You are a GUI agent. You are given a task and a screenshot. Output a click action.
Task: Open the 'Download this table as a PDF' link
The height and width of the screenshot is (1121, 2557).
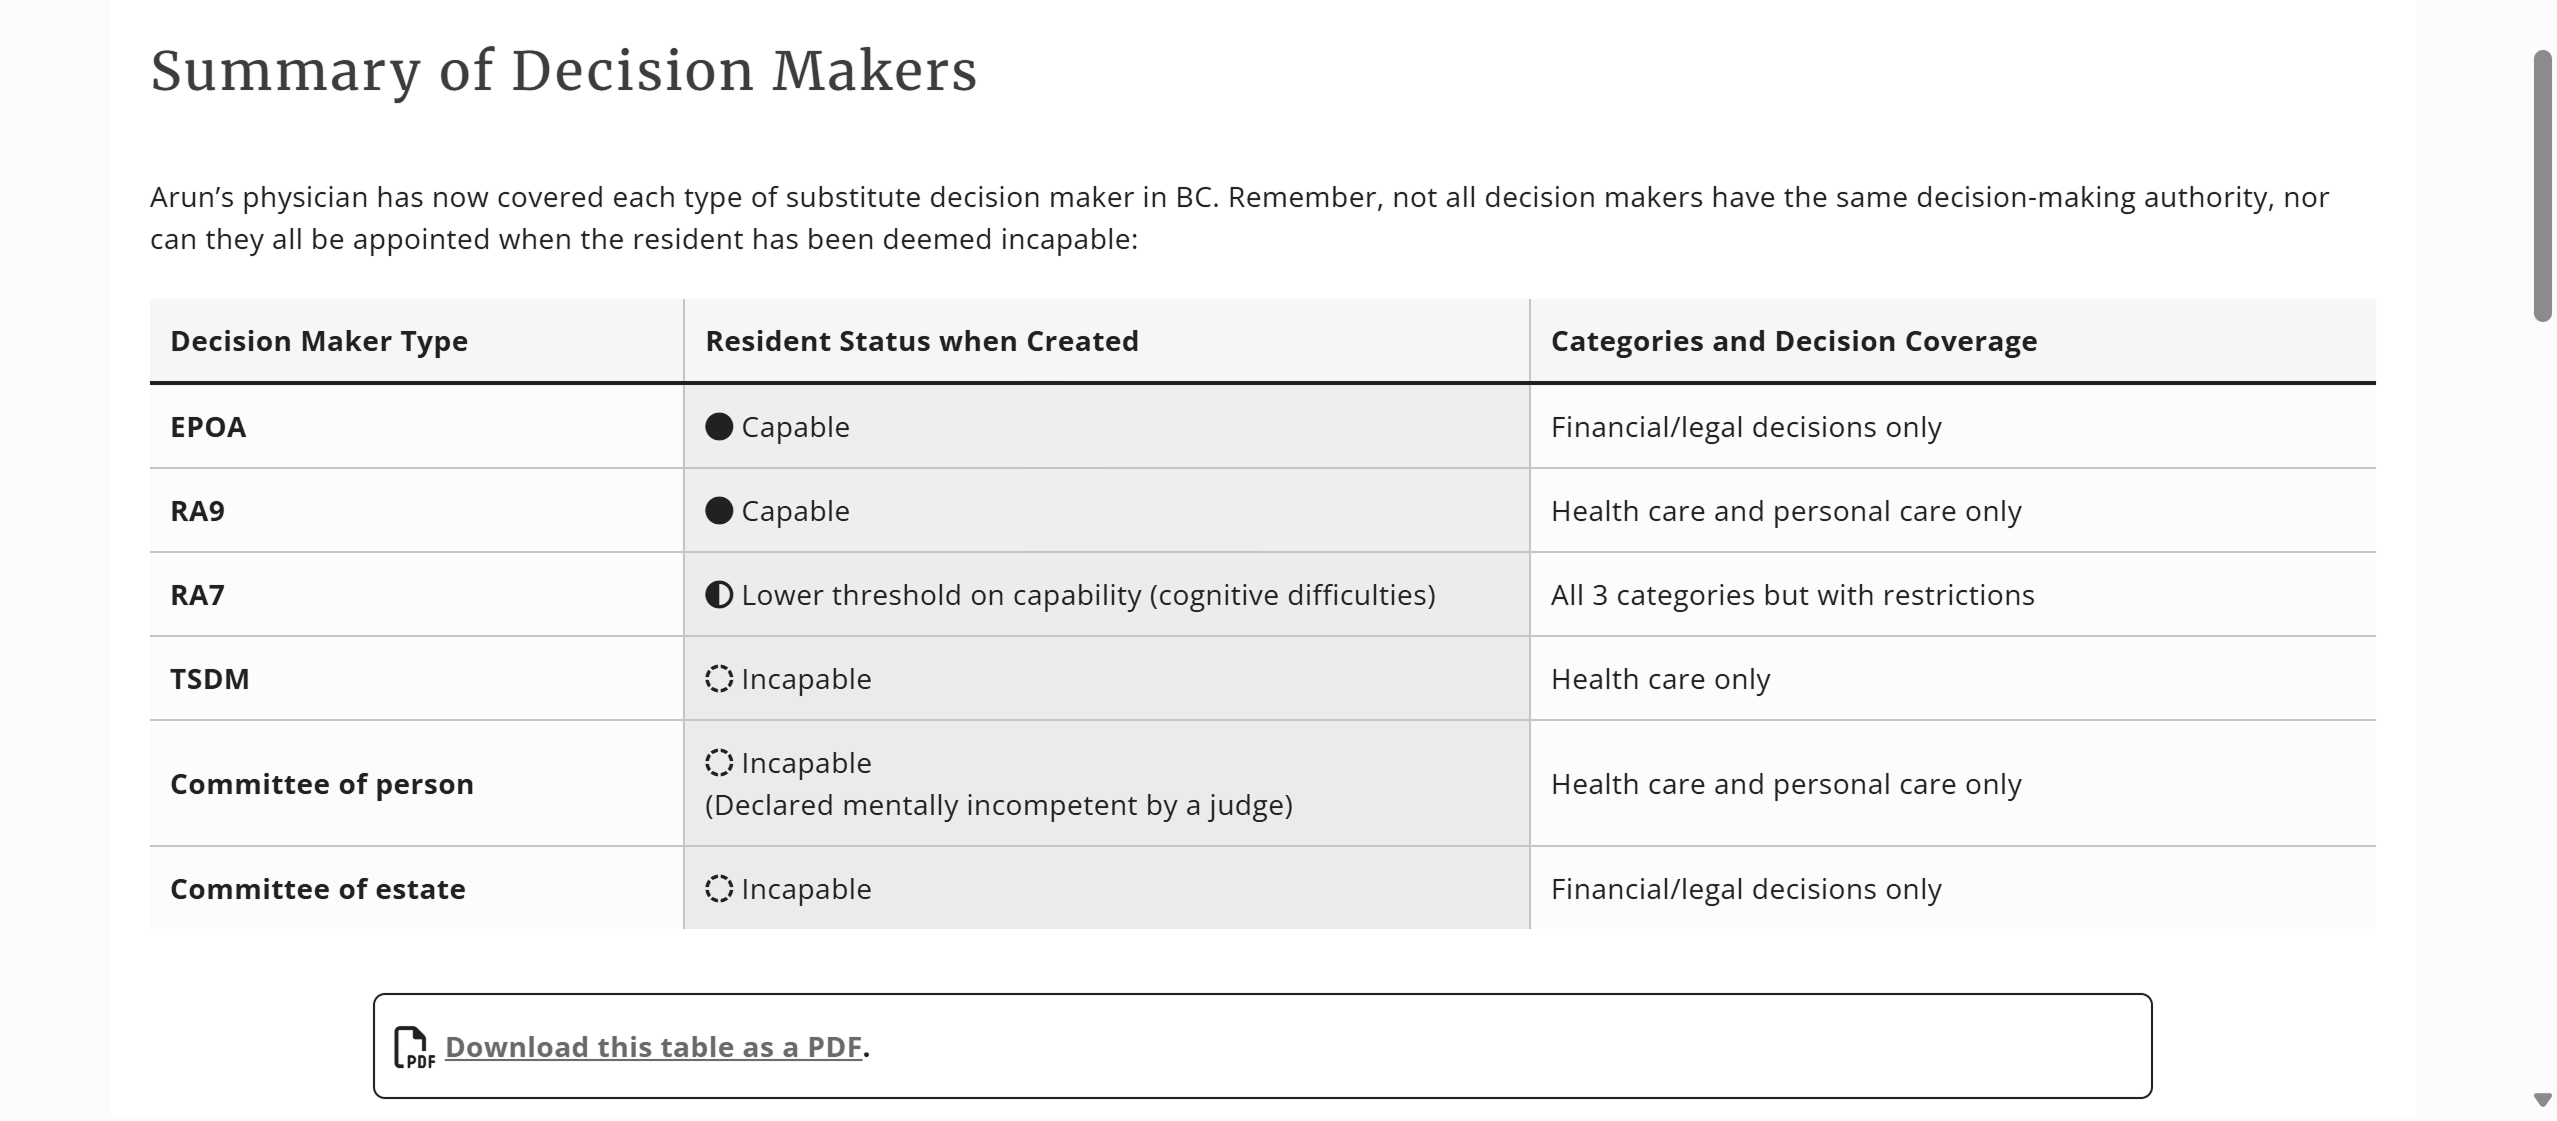(x=653, y=1047)
